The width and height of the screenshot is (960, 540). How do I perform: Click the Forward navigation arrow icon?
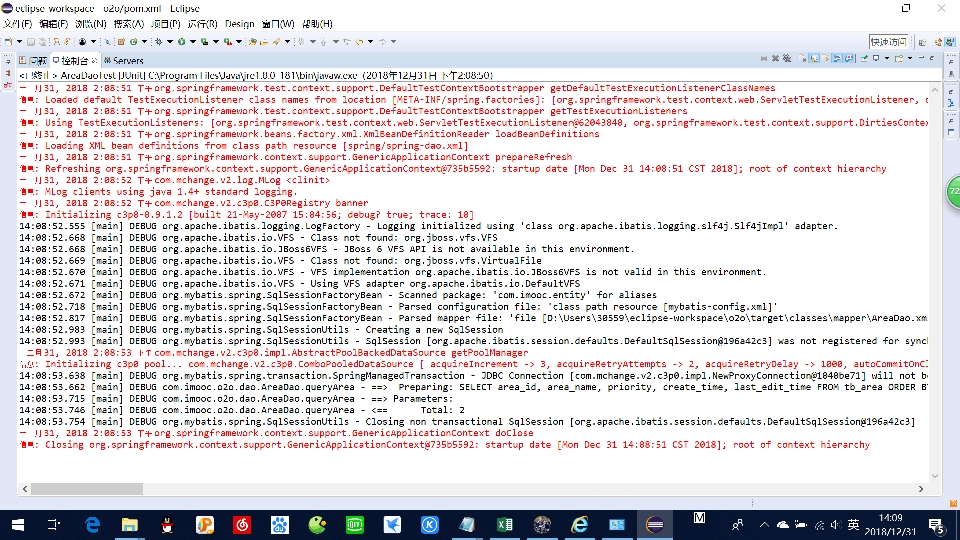coord(382,42)
